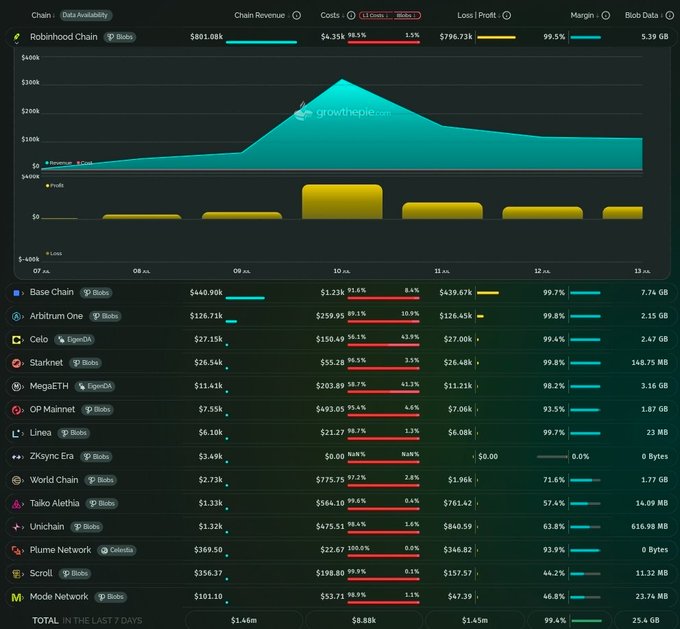
Task: Click Mode Network M logo
Action: coord(16,597)
